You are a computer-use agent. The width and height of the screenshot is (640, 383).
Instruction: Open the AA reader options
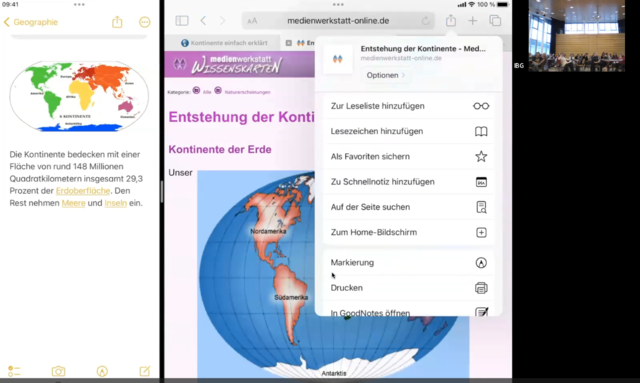point(252,21)
